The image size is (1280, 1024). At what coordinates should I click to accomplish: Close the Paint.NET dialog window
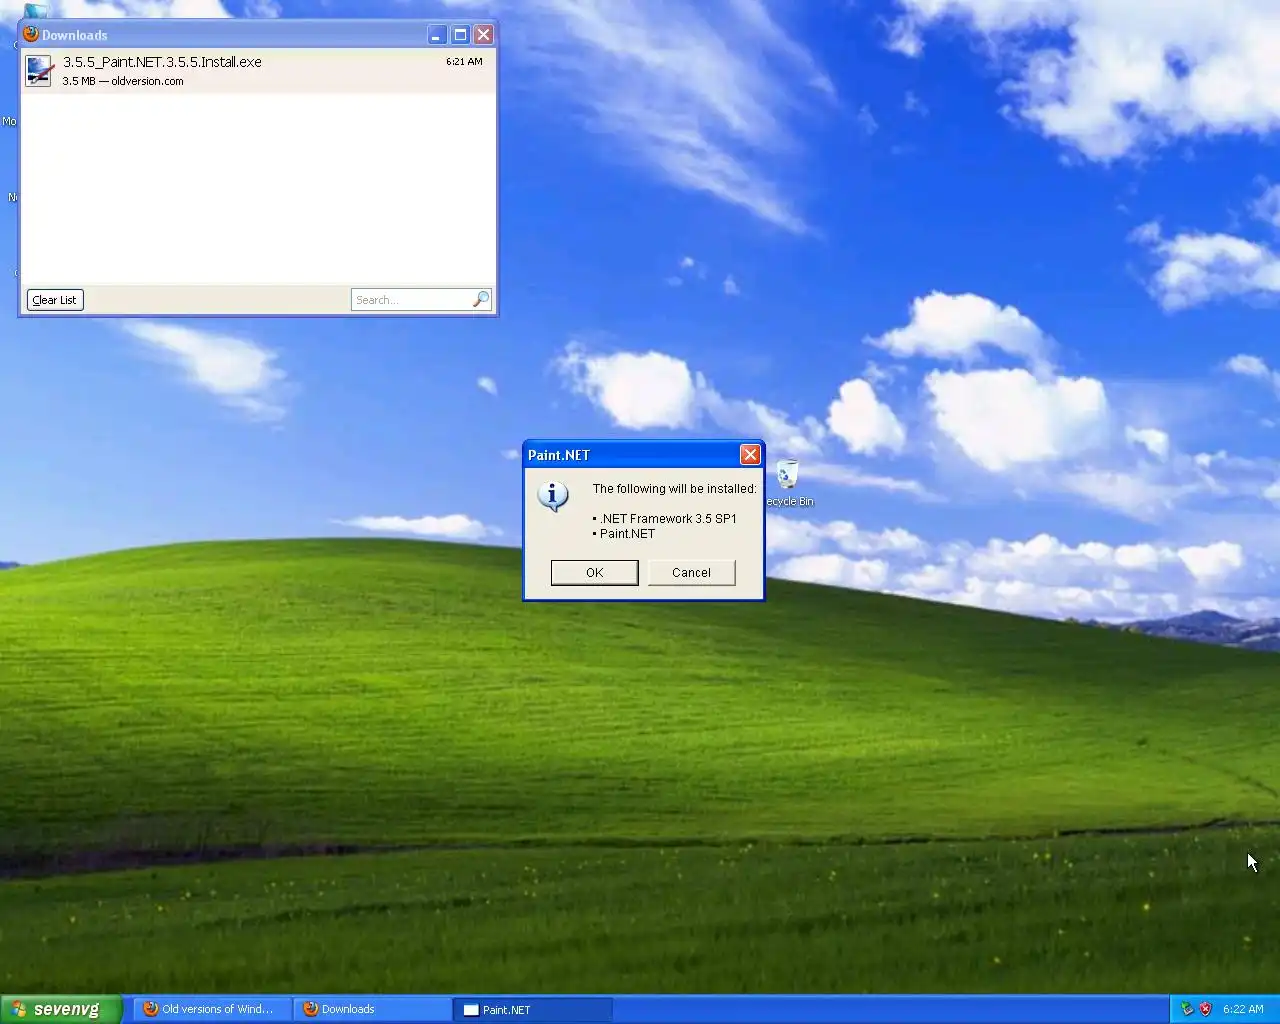pyautogui.click(x=750, y=455)
